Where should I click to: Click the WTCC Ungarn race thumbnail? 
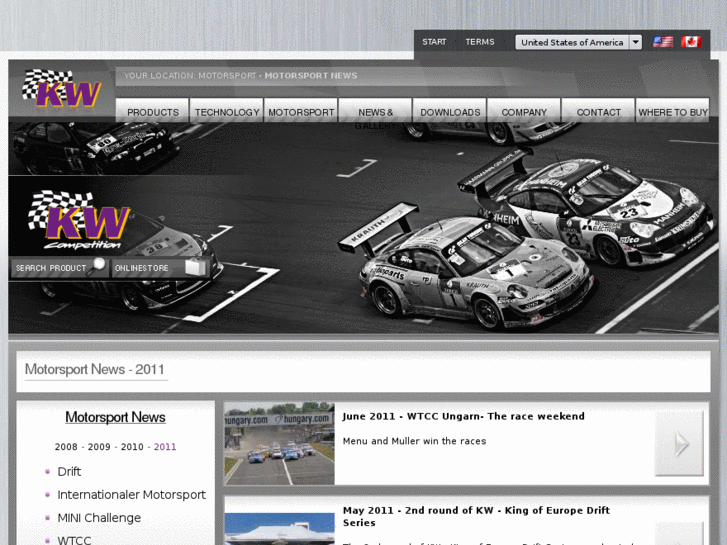279,444
